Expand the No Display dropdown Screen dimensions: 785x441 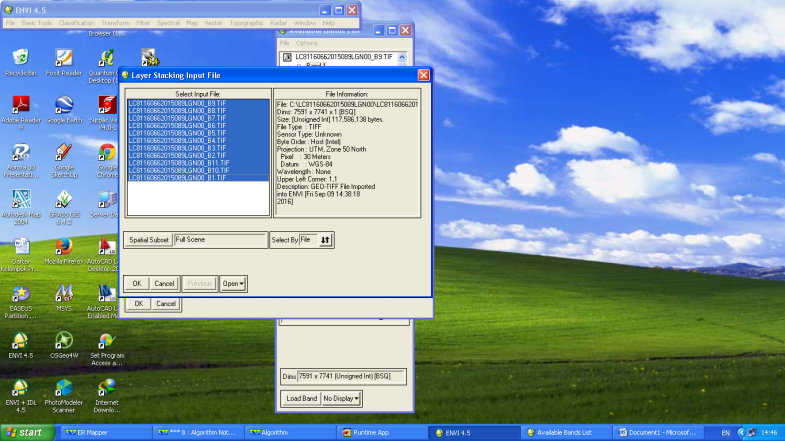341,398
